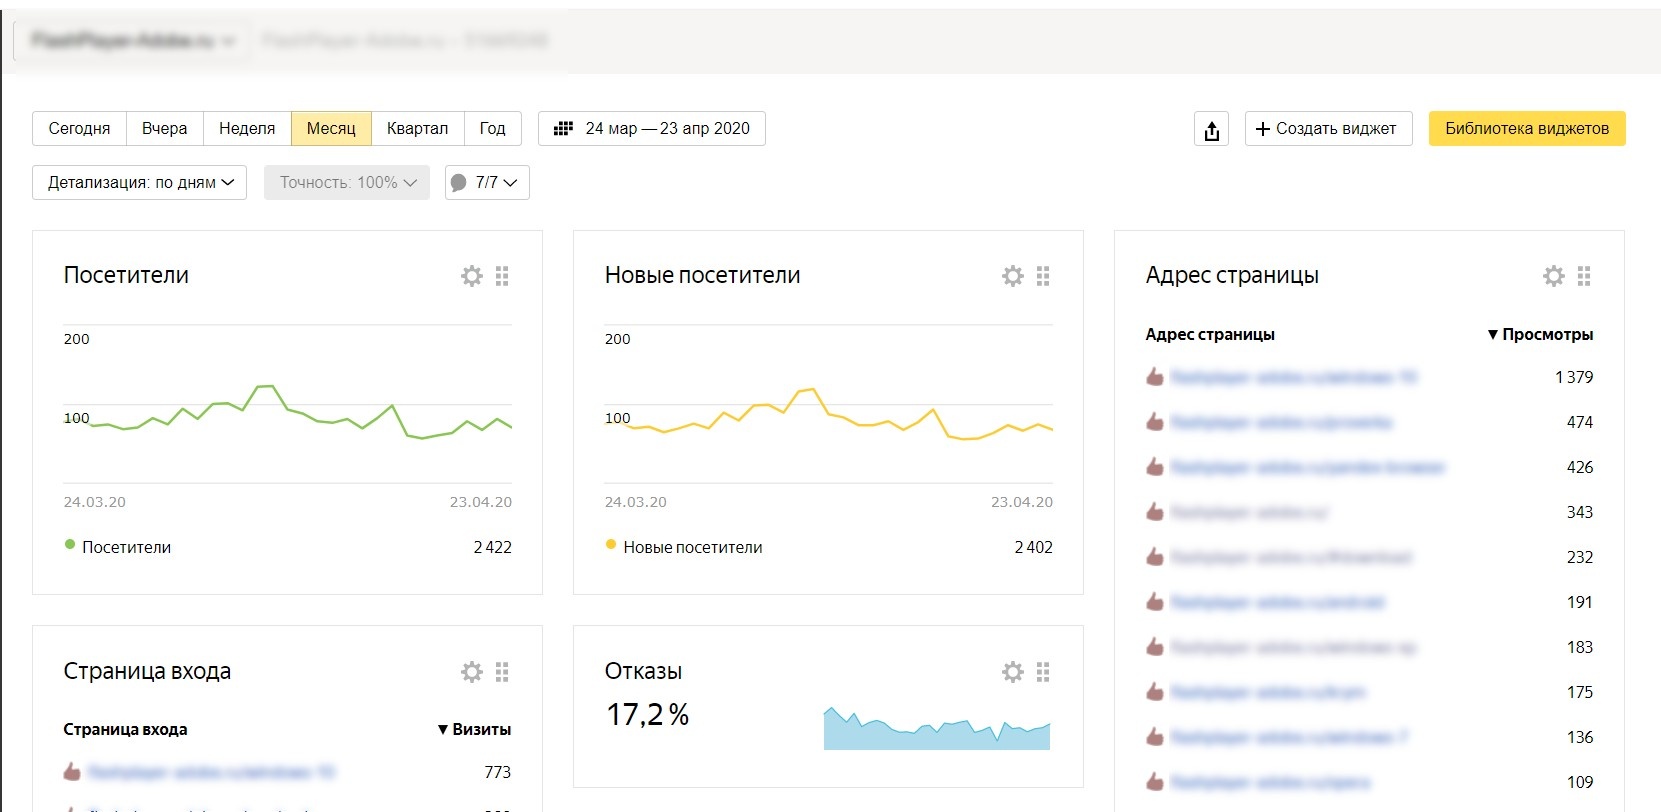1661x812 pixels.
Task: Select the Год period tab
Action: pyautogui.click(x=492, y=129)
